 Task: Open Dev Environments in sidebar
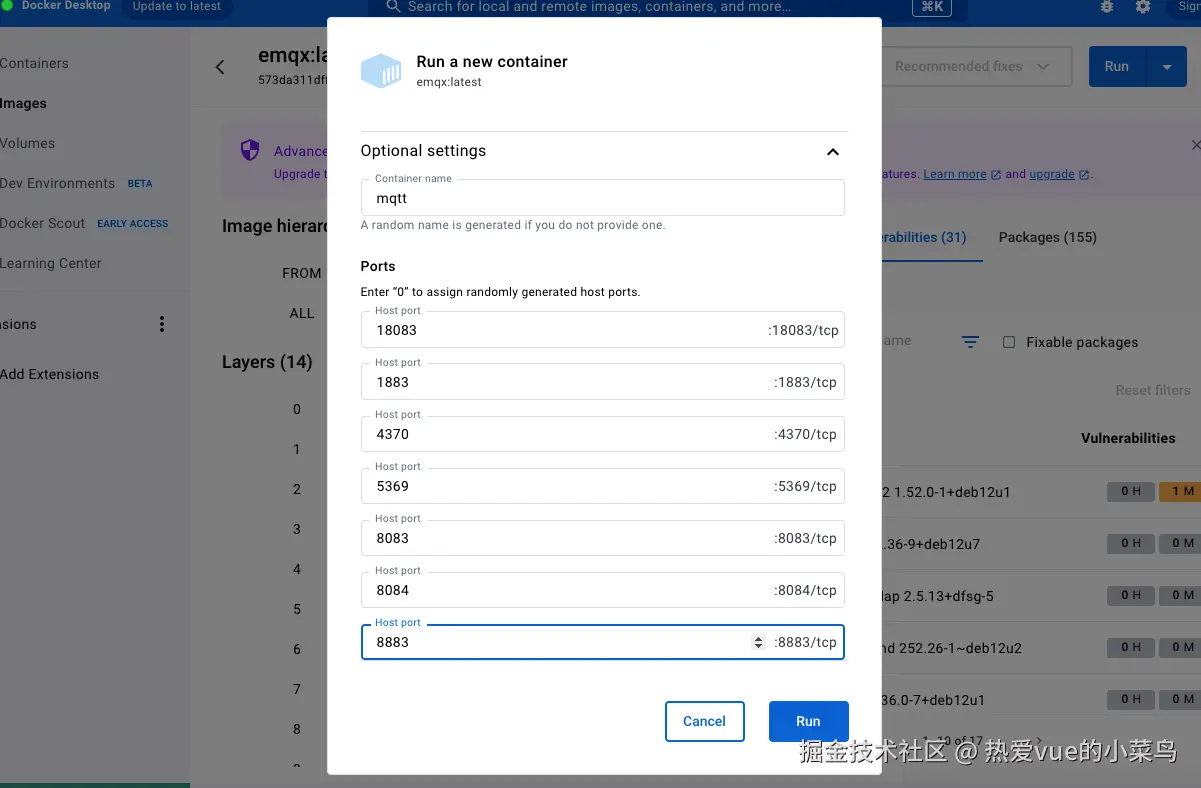tap(57, 183)
